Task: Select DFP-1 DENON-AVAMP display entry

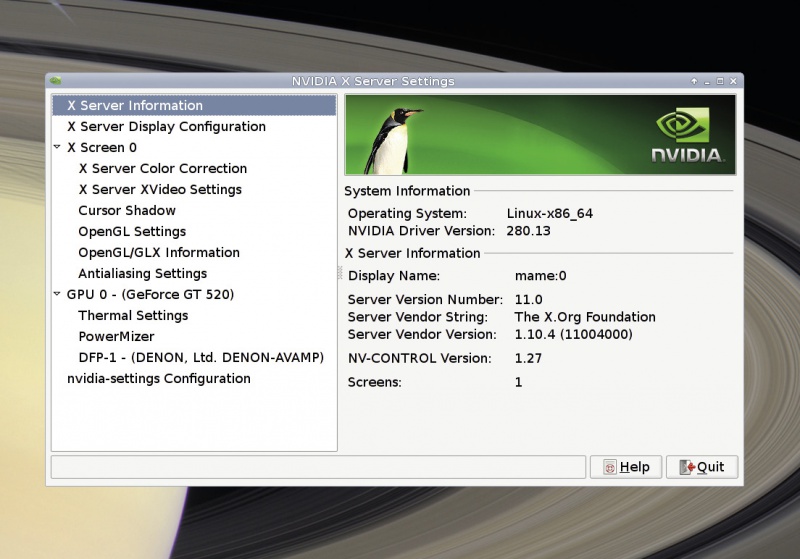Action: (201, 358)
